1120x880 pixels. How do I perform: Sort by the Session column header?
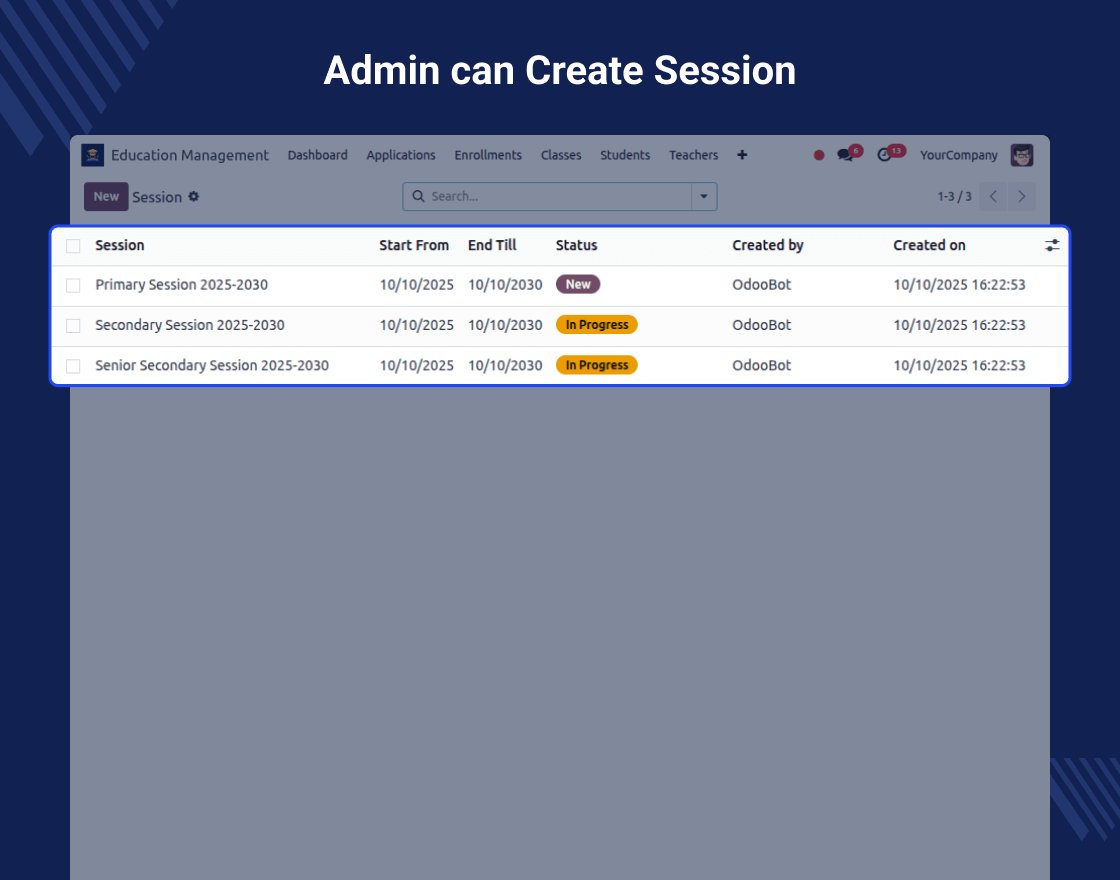[119, 245]
